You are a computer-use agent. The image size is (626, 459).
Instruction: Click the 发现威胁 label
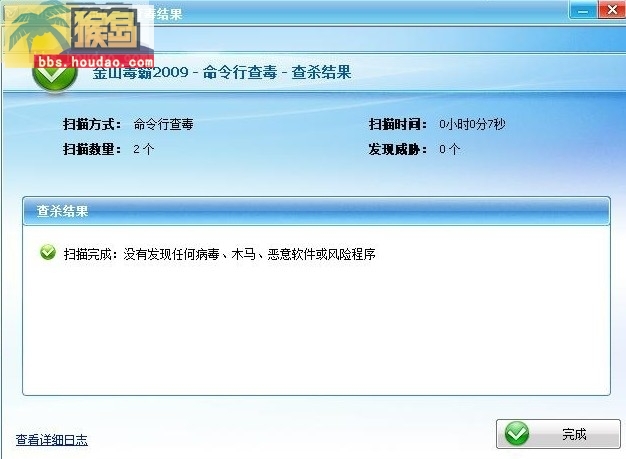click(398, 149)
